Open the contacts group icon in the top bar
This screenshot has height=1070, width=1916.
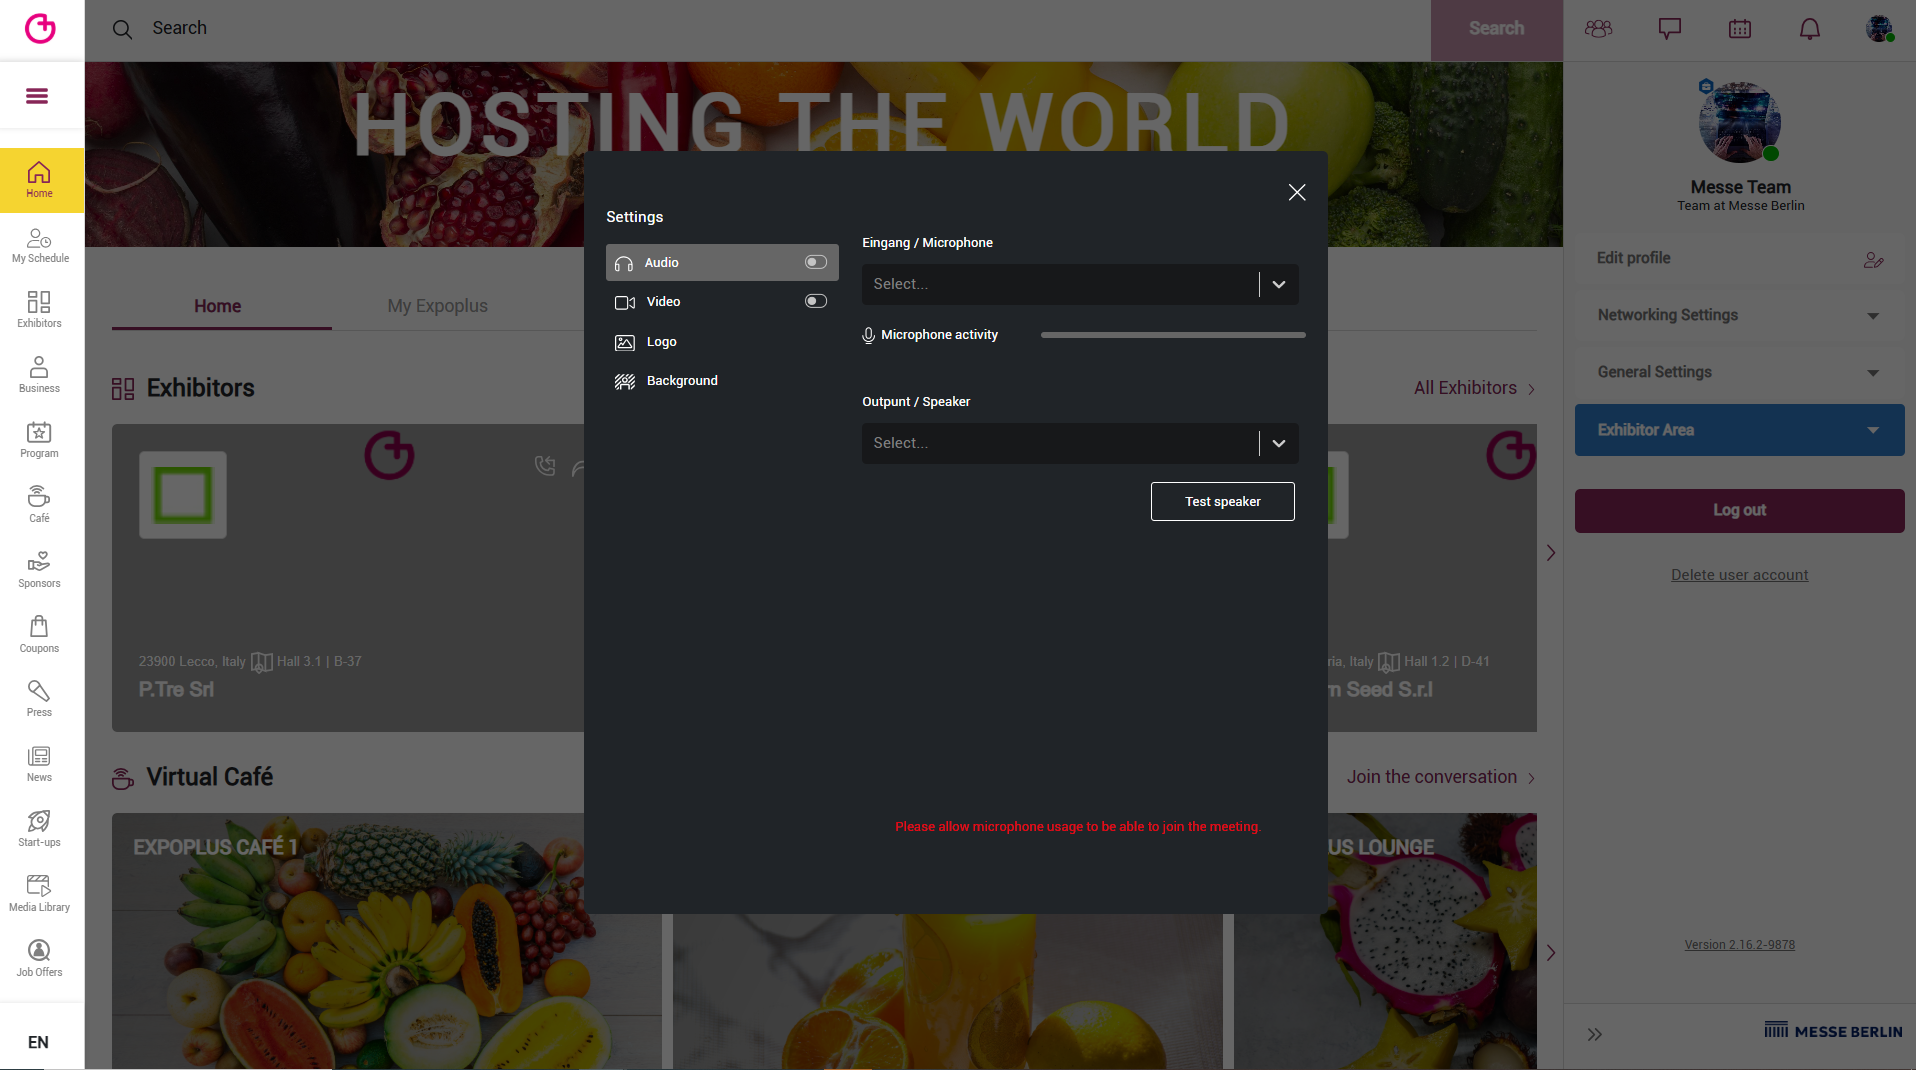[1599, 29]
